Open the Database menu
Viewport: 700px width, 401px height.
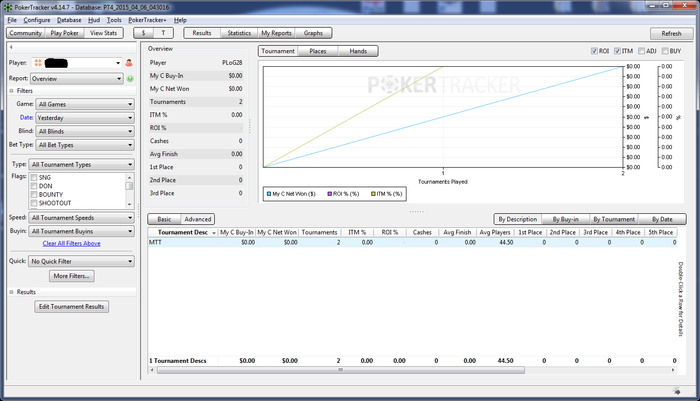click(x=69, y=20)
